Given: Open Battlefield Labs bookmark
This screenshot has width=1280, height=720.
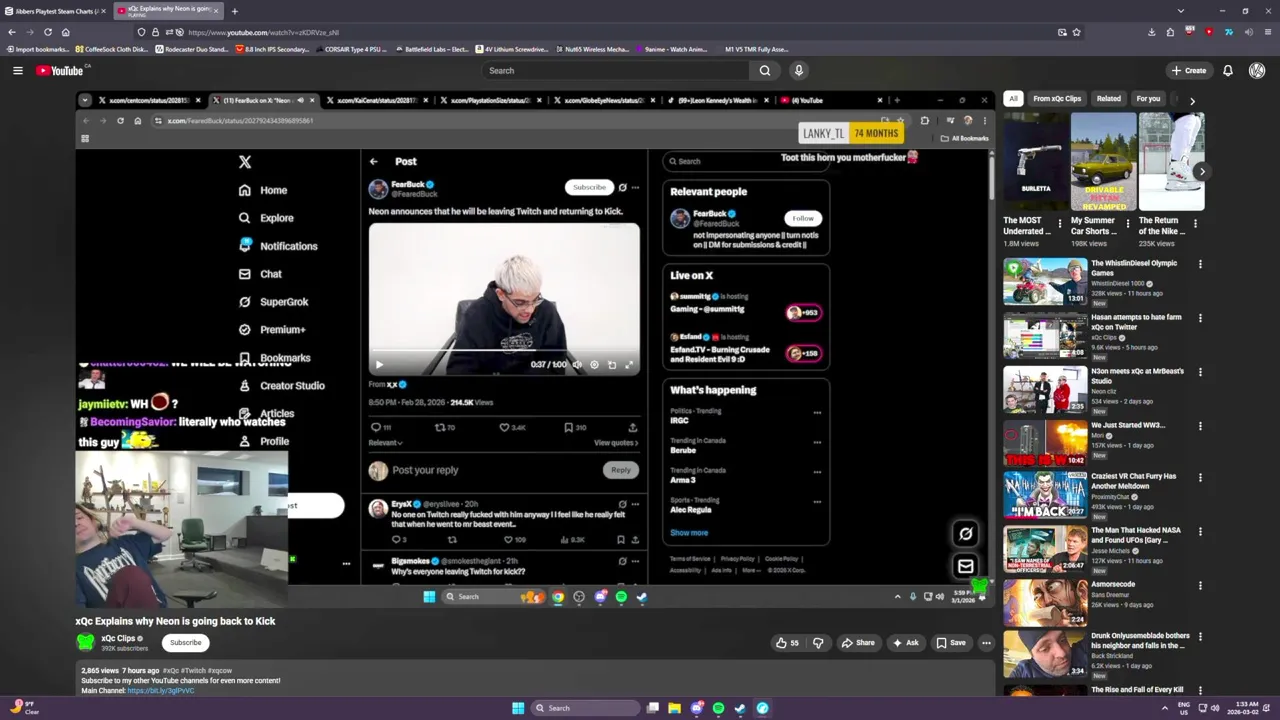Looking at the screenshot, I should tap(431, 49).
